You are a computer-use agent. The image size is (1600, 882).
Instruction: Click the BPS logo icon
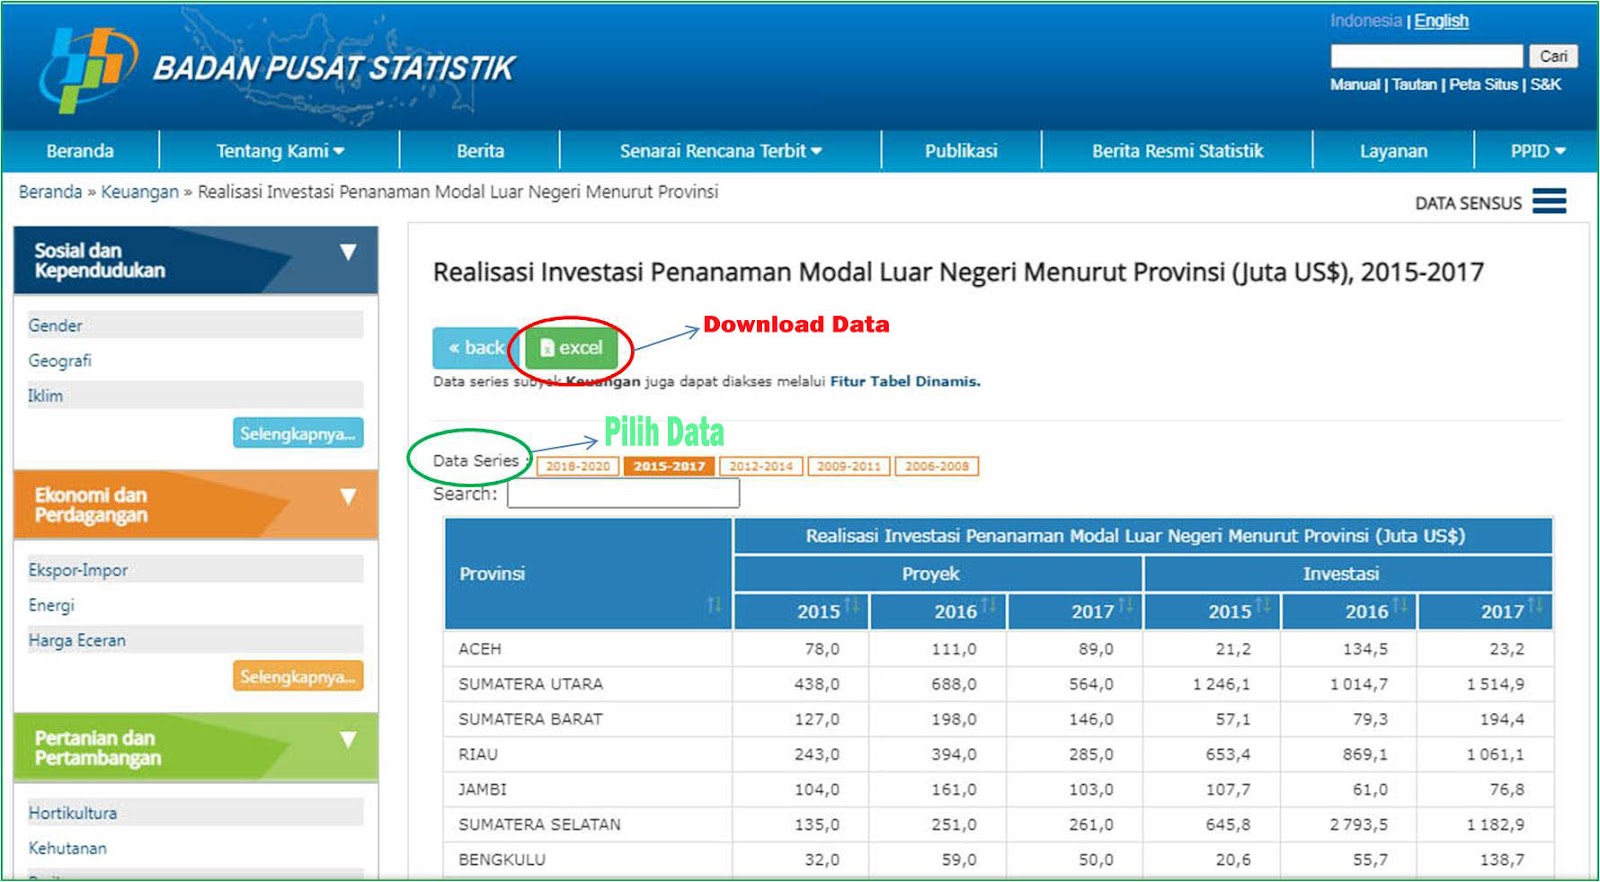[88, 68]
